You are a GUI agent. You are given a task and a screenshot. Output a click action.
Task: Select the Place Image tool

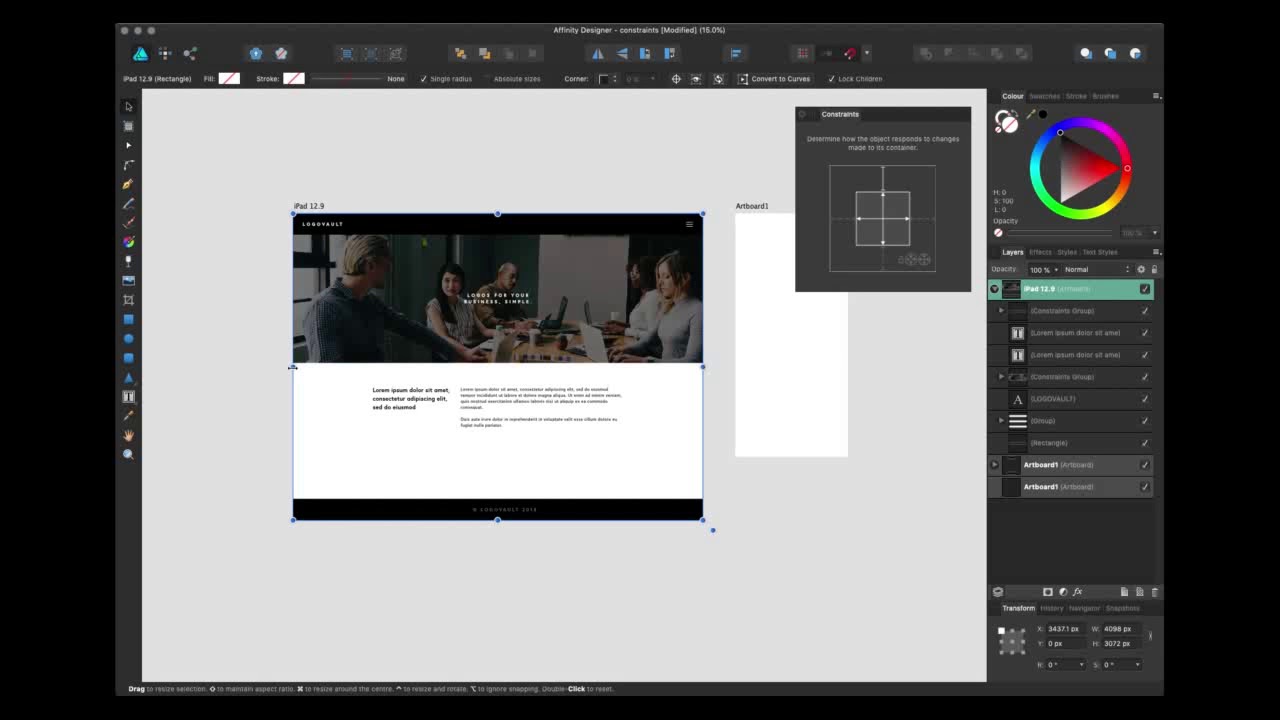(x=128, y=280)
